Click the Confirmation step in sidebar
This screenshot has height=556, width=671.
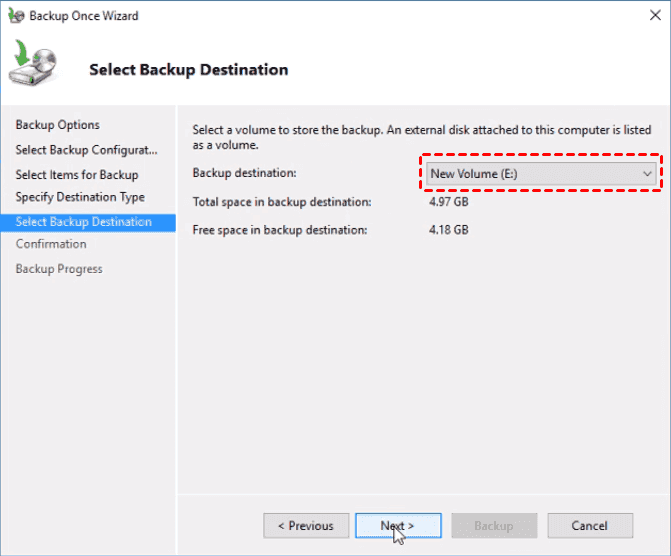coord(51,244)
